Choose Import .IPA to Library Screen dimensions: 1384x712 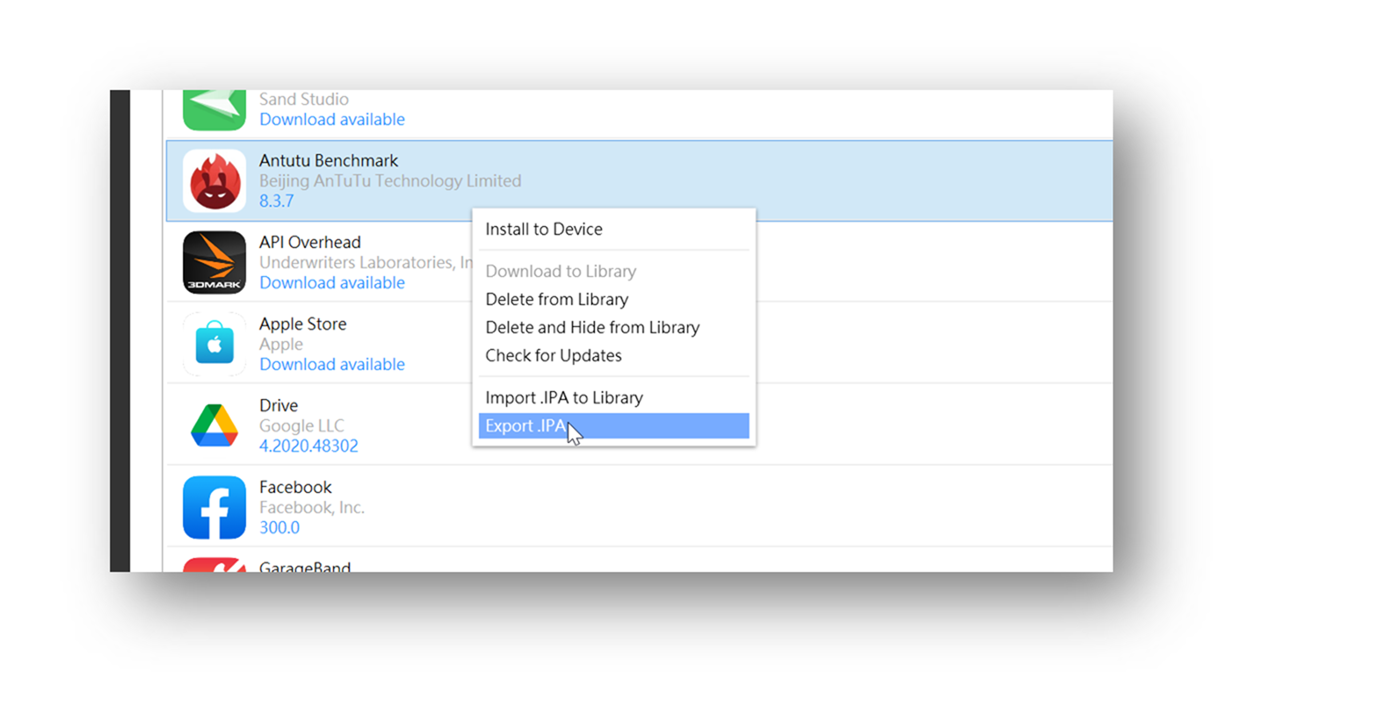point(564,397)
